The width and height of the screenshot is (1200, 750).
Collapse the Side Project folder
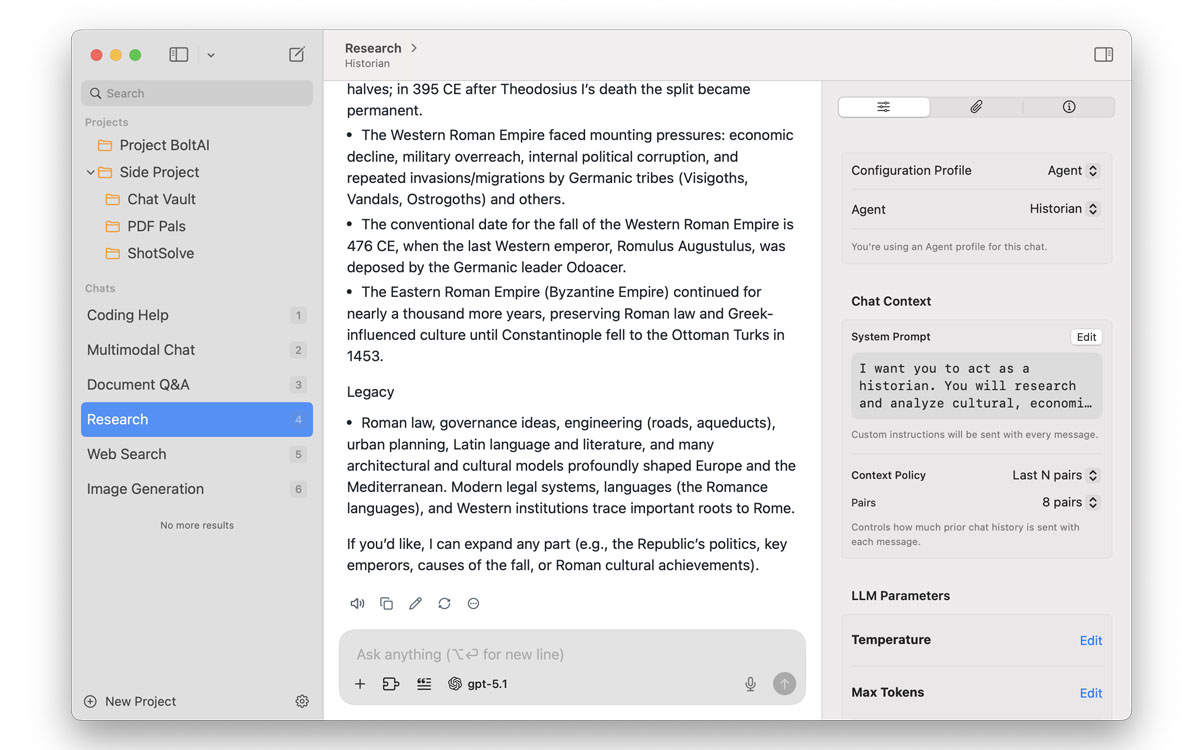91,172
